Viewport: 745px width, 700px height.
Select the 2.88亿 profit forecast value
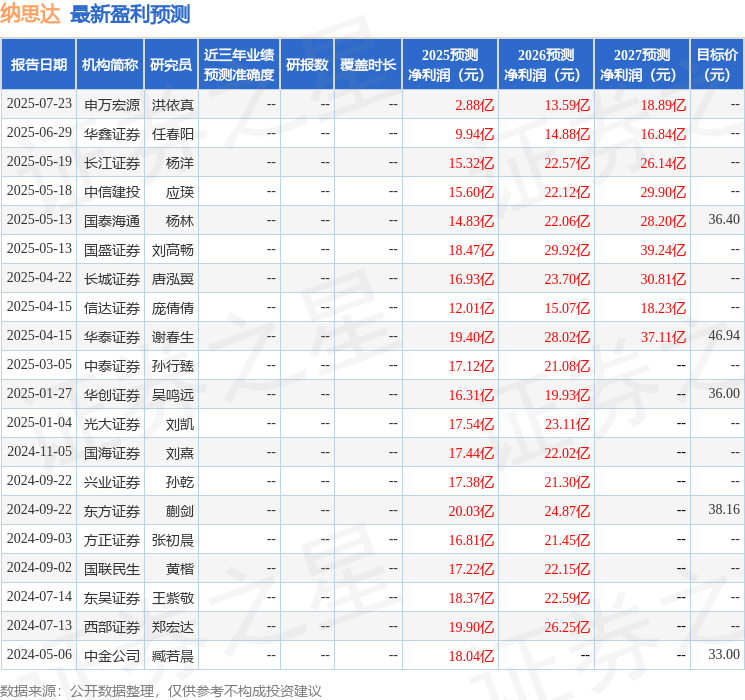[474, 104]
